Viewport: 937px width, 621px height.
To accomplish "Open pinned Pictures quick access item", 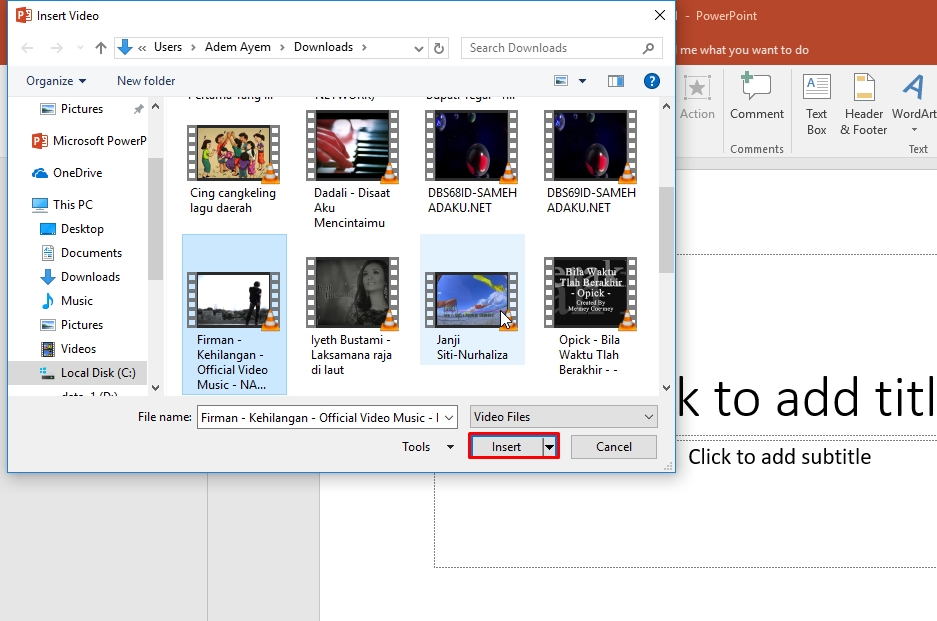I will (x=71, y=109).
